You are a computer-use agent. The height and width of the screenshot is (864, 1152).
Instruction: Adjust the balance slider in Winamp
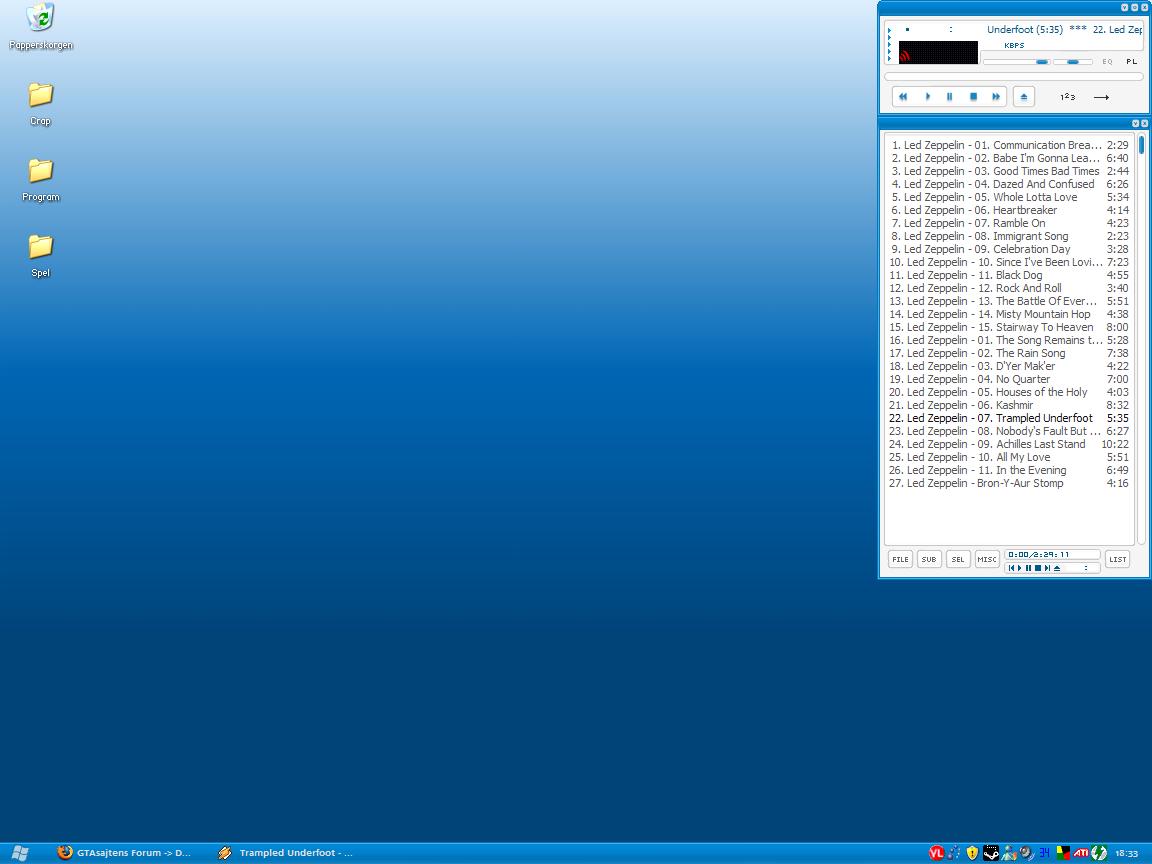1073,62
